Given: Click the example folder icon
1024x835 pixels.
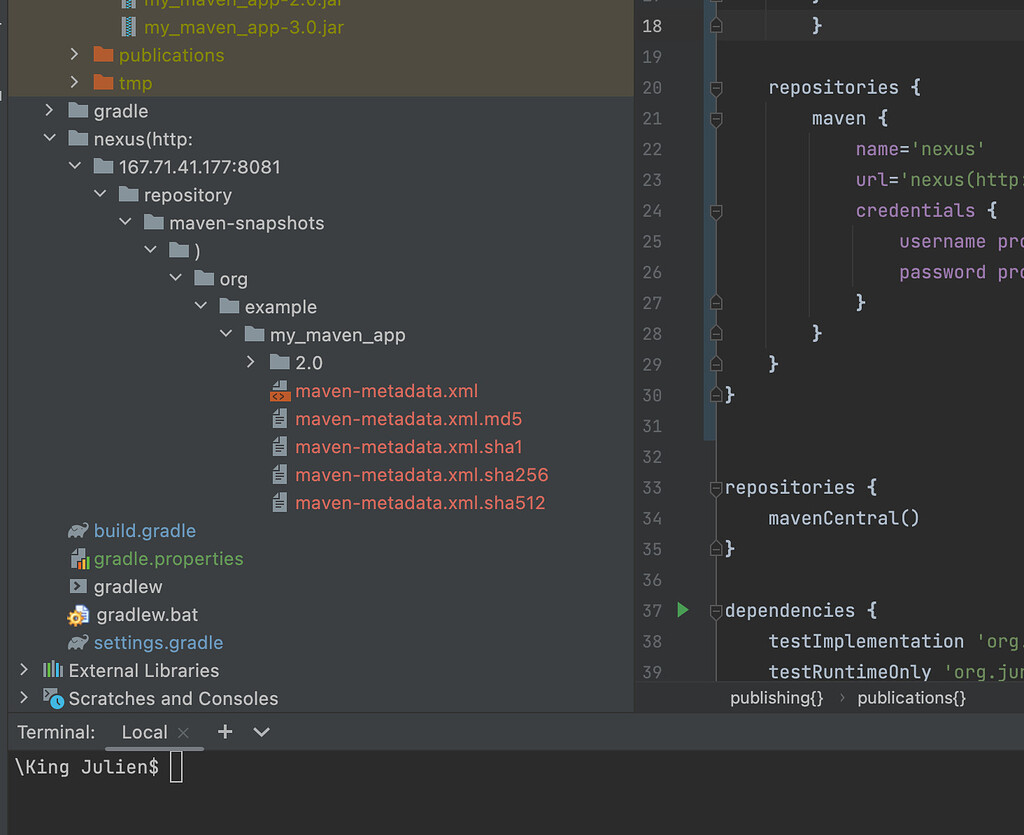Looking at the screenshot, I should point(229,306).
